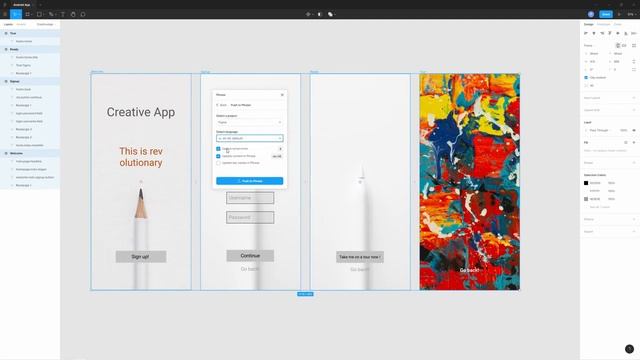Switch to the Prototype tab

coord(603,24)
